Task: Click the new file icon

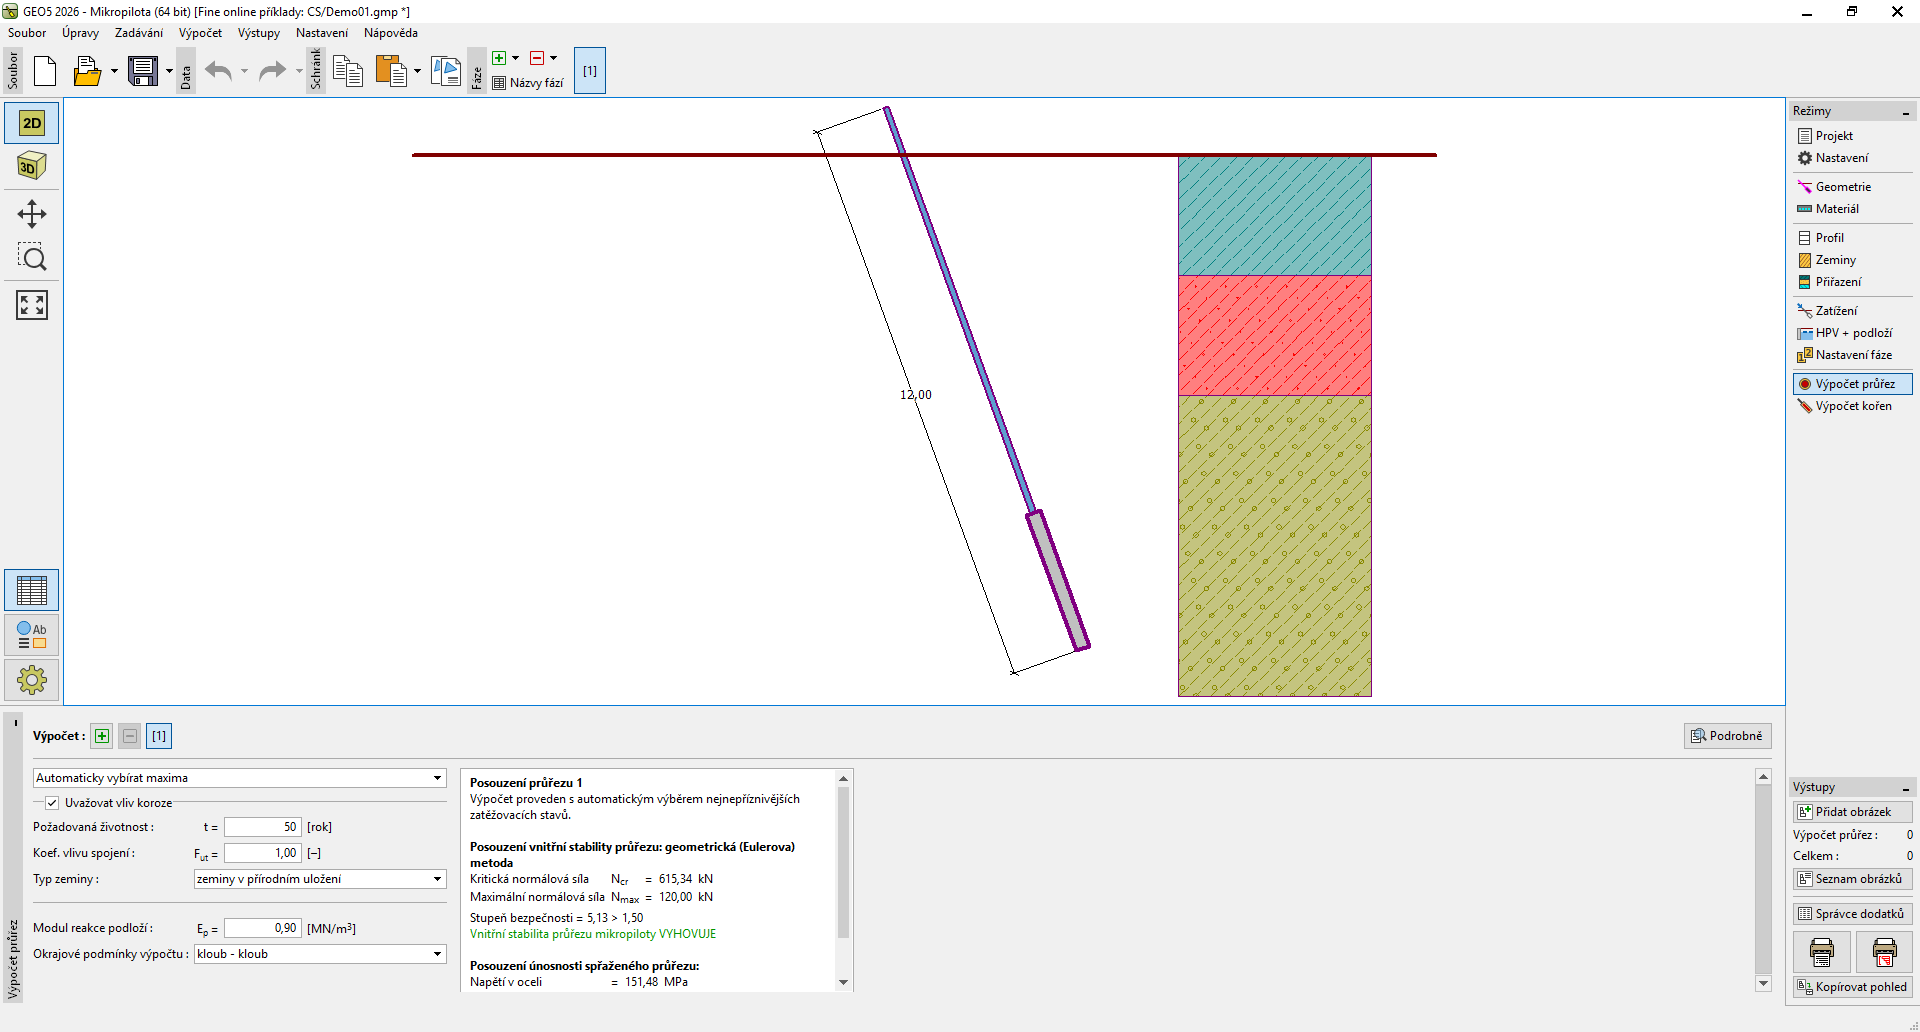Action: [x=45, y=71]
